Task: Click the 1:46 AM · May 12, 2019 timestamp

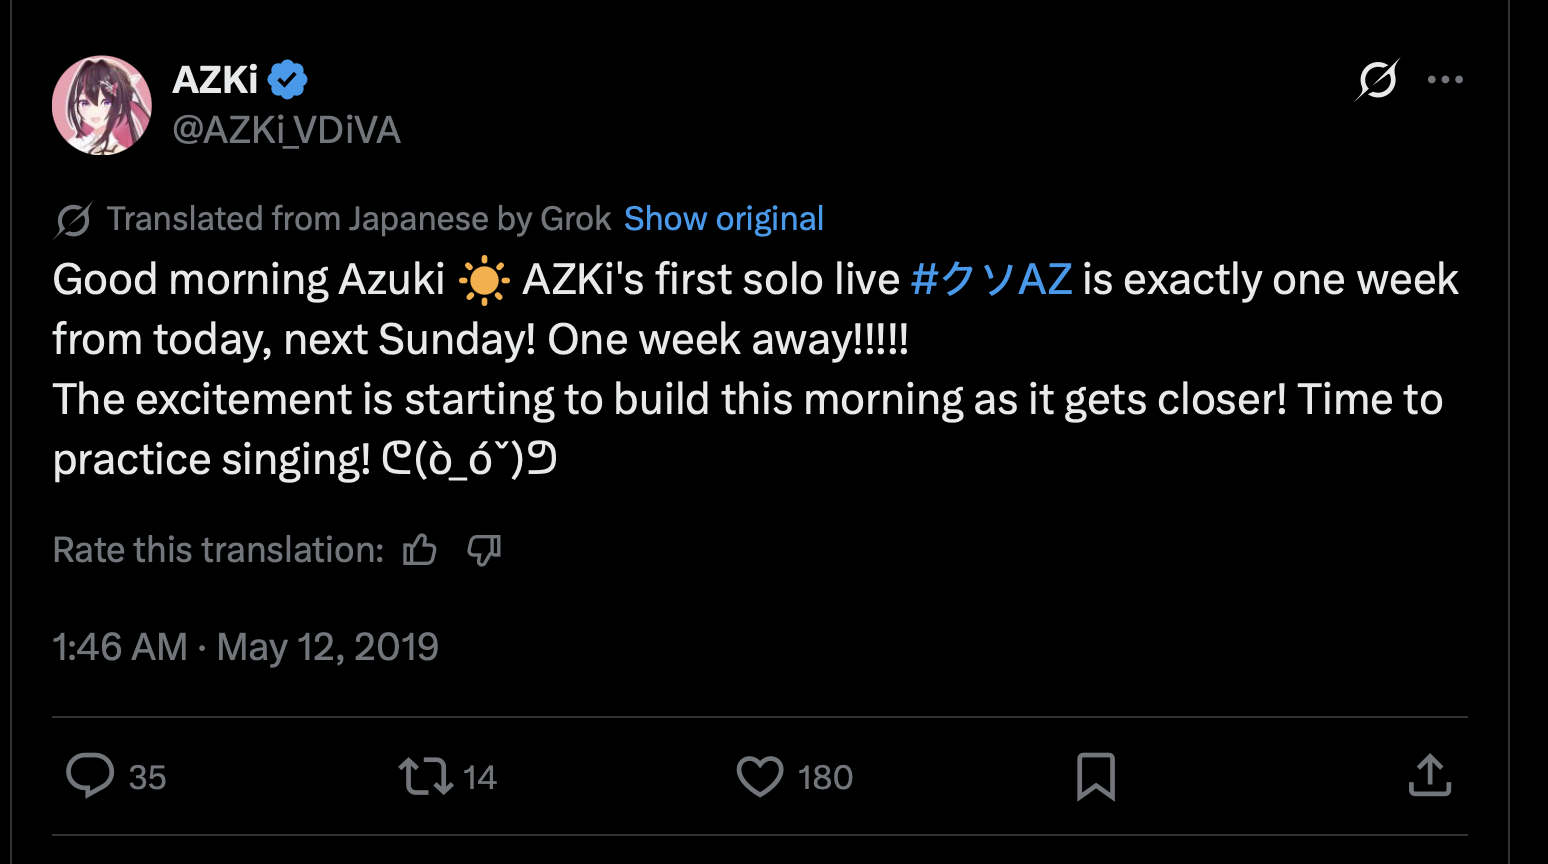Action: [245, 647]
